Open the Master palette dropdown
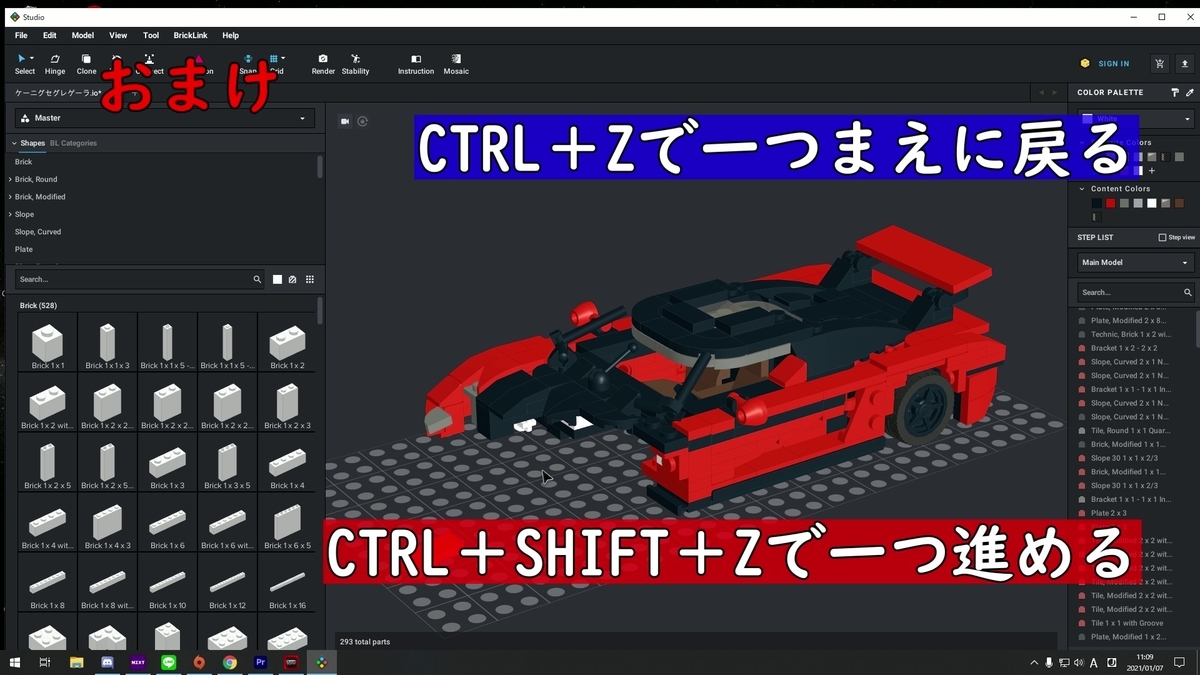The height and width of the screenshot is (675, 1200). [165, 118]
